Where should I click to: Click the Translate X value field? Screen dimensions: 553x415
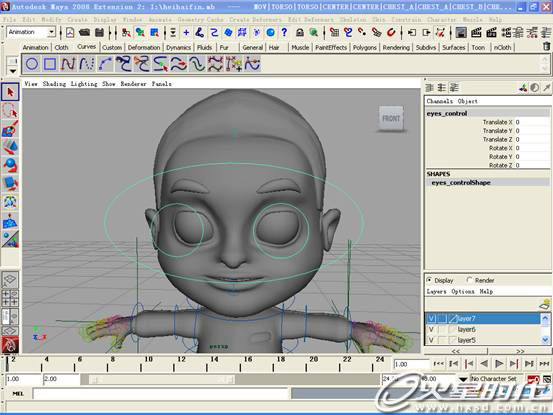pos(532,122)
